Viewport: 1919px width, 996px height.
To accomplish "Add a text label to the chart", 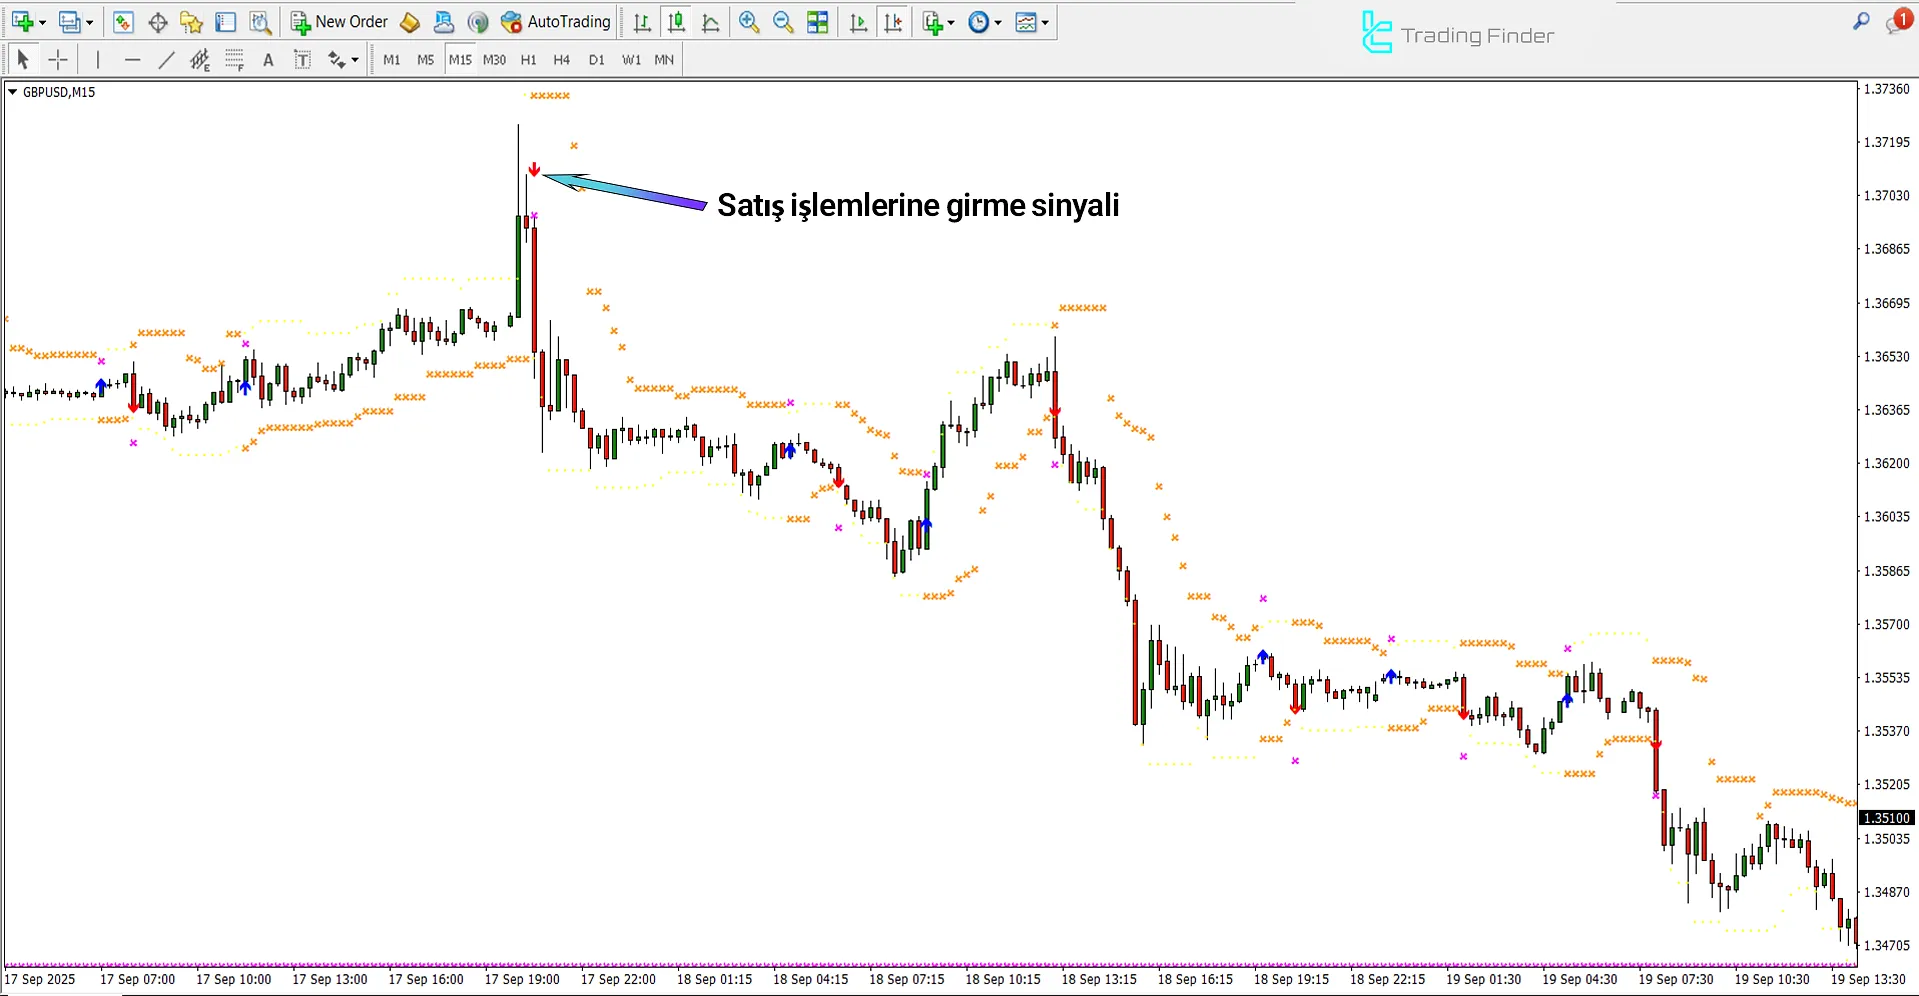I will click(268, 59).
